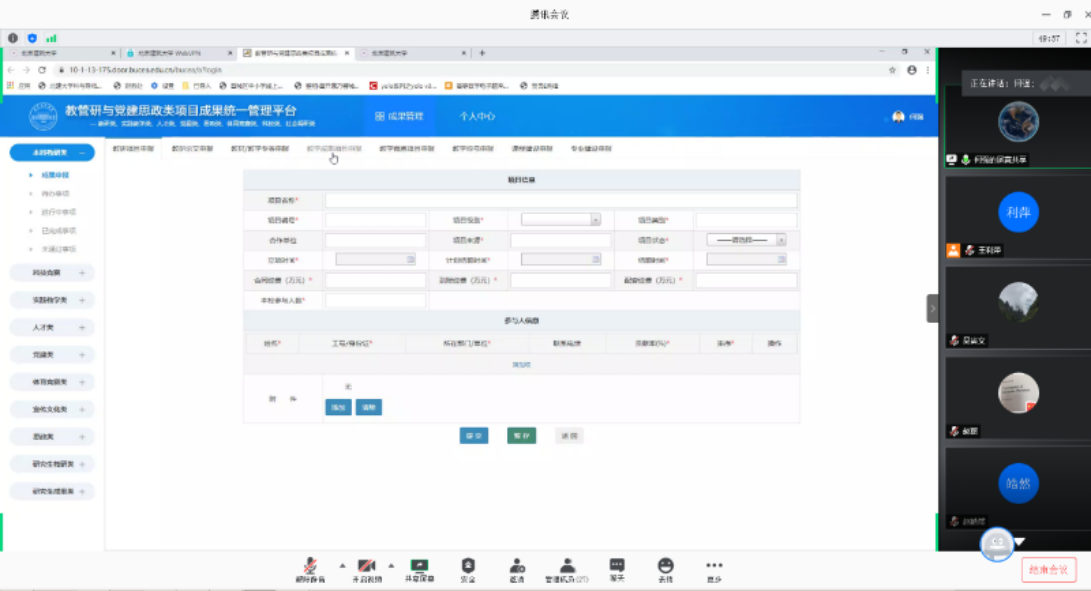Open audio options arrow beside microphone
Viewport: 1091px width, 591px height.
click(x=342, y=564)
